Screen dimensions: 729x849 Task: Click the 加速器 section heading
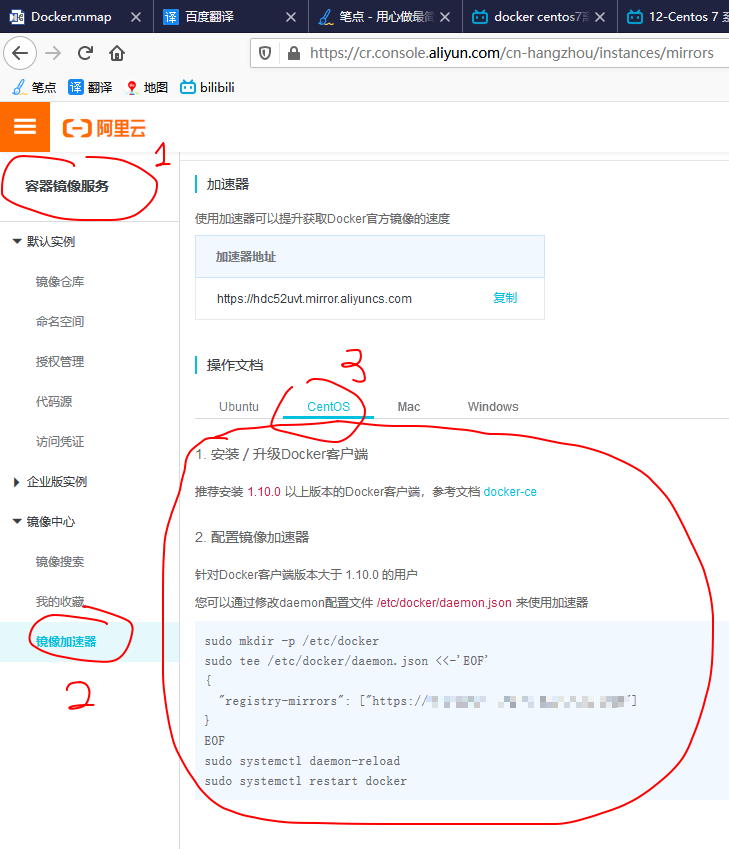coord(227,185)
